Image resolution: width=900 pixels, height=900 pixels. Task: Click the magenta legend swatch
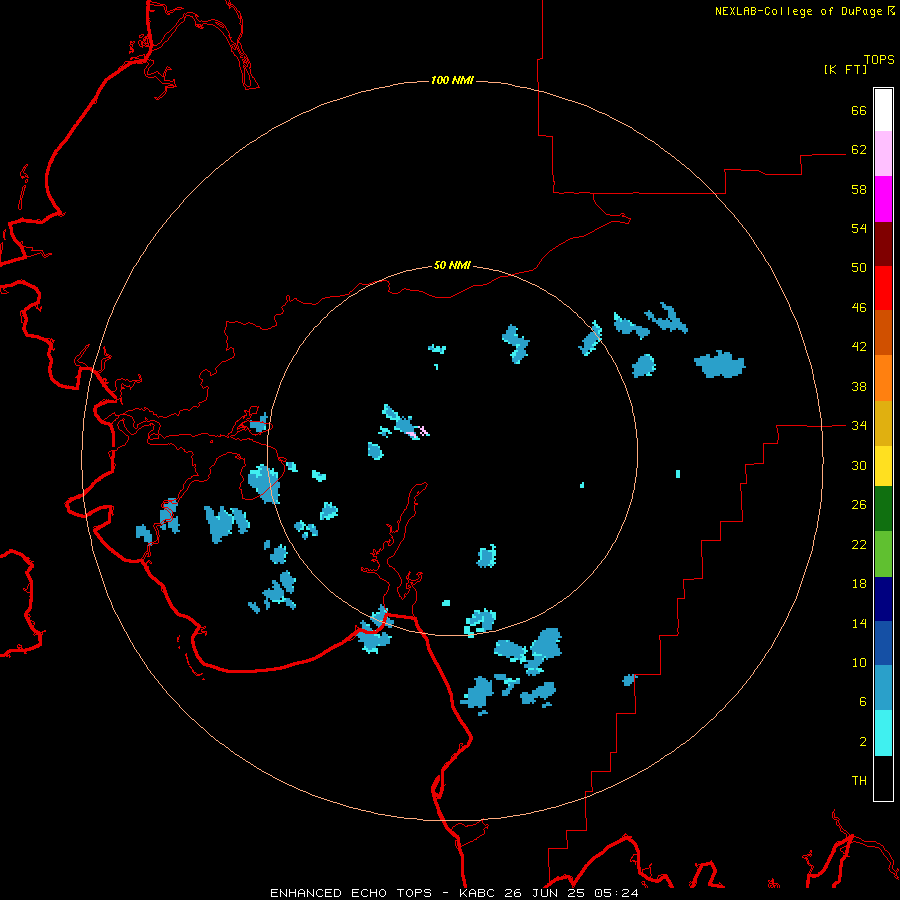pos(883,199)
